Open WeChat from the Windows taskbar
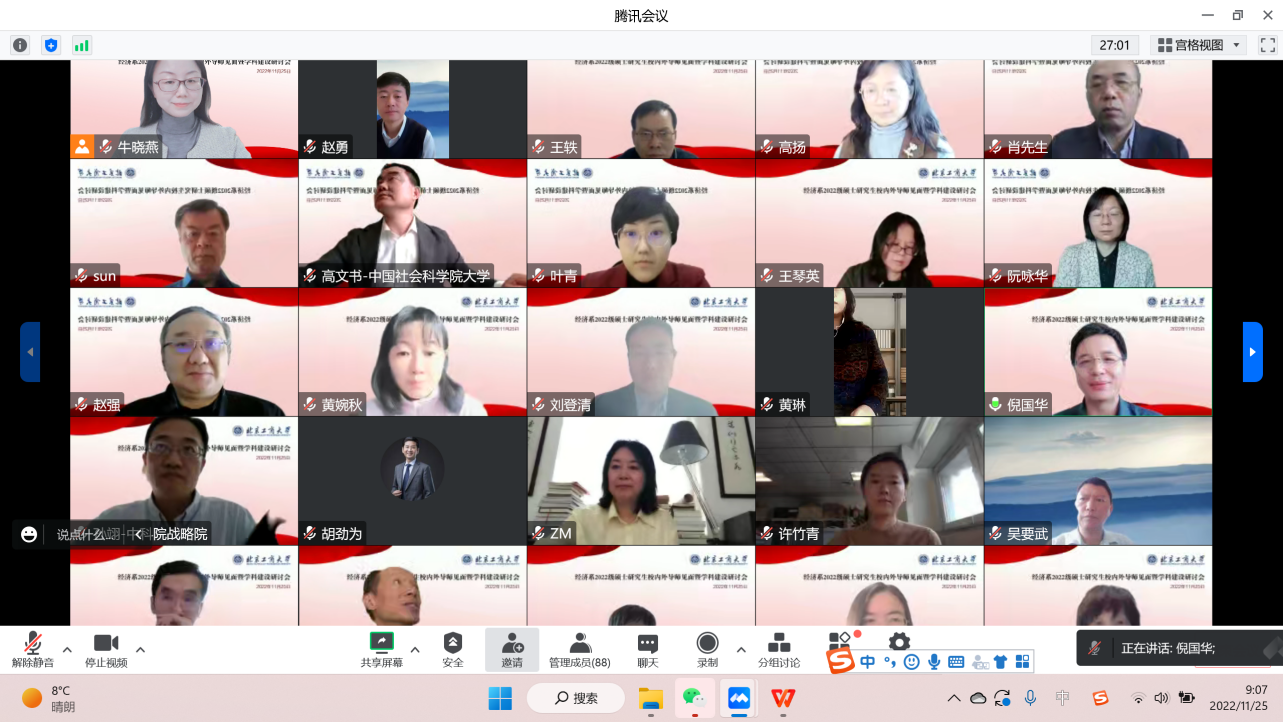This screenshot has width=1283, height=722. [x=693, y=697]
